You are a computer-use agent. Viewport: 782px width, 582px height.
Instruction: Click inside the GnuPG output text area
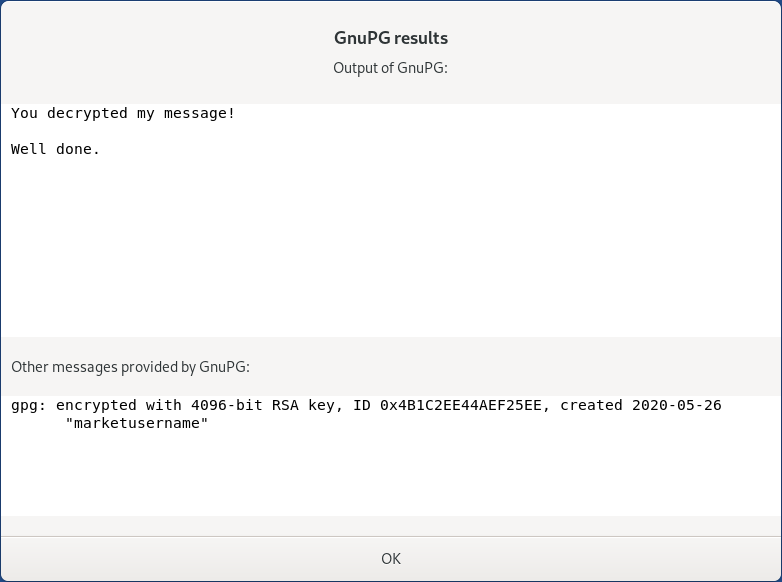(391, 239)
